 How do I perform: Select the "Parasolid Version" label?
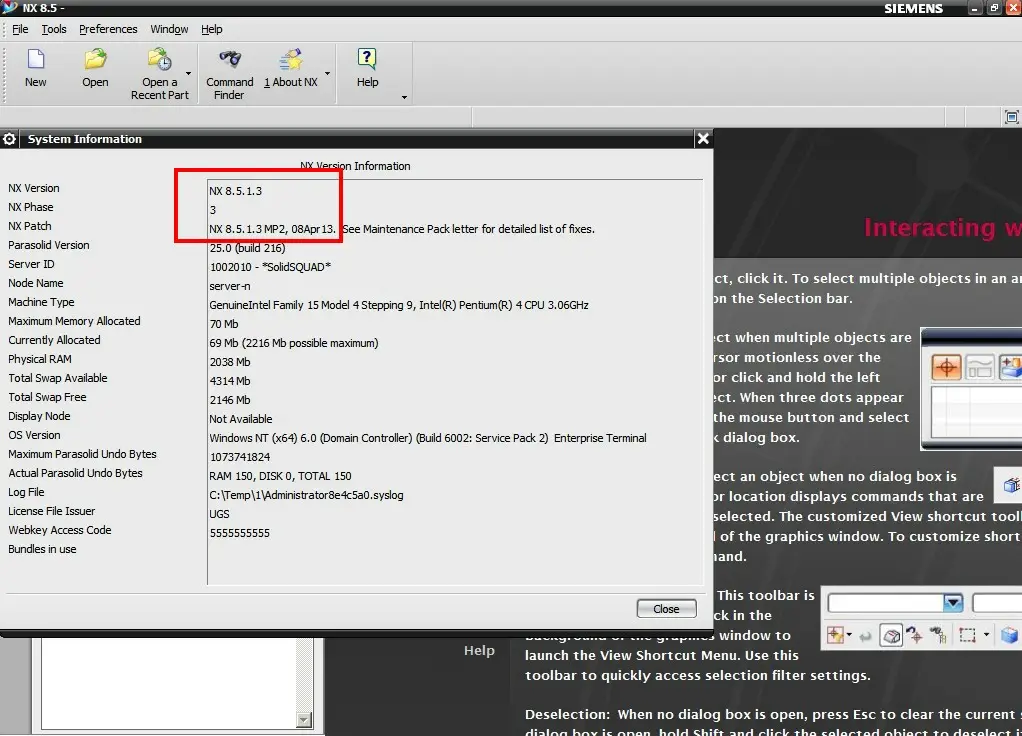point(49,245)
